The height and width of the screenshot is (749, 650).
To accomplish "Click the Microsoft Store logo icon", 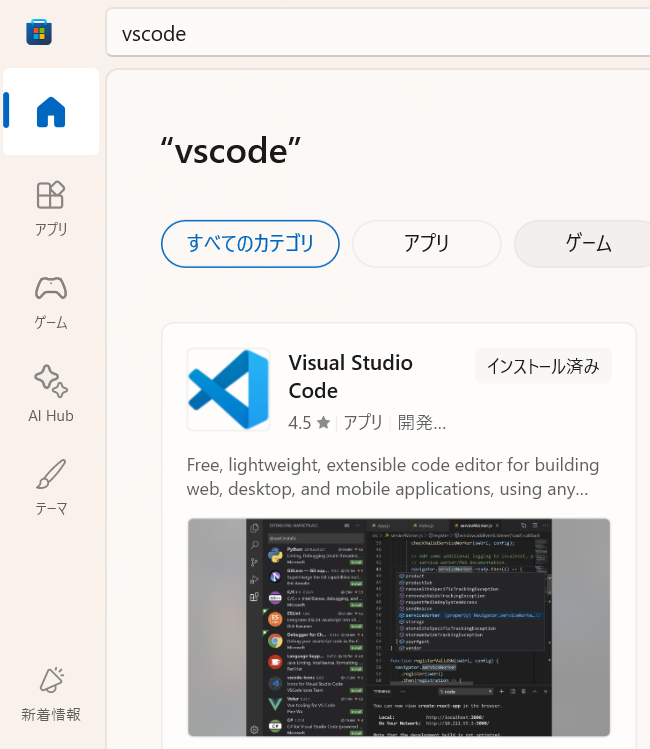I will (x=39, y=32).
